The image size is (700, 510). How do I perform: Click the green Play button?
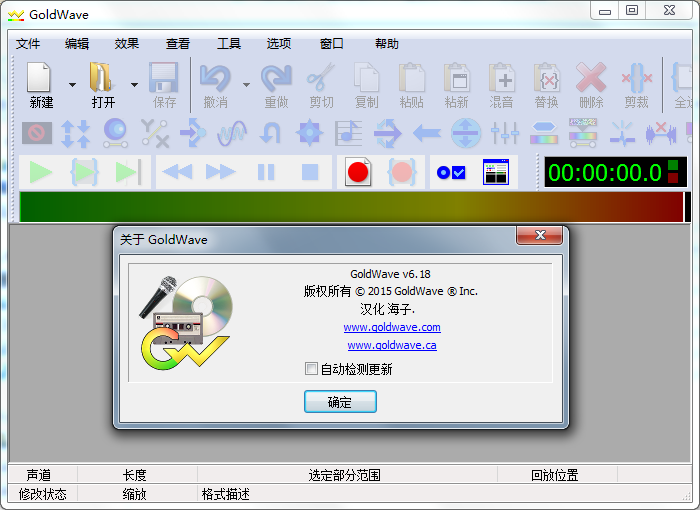tap(41, 172)
